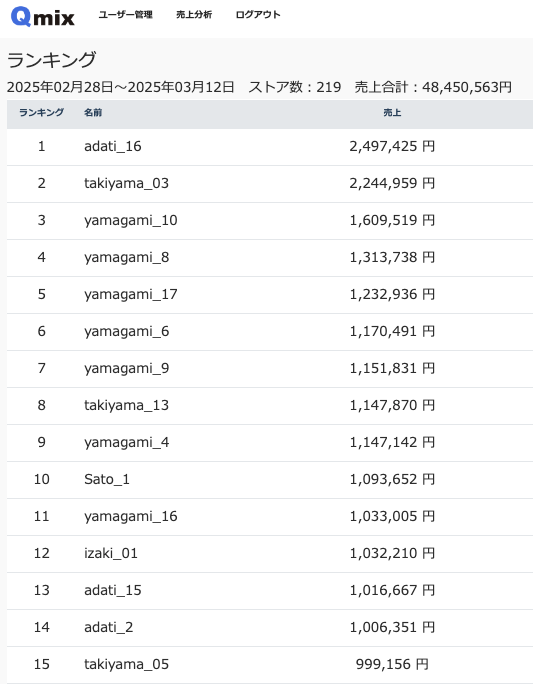Click the 売上 column header
Viewport: 533px width, 684px height.
click(x=392, y=113)
